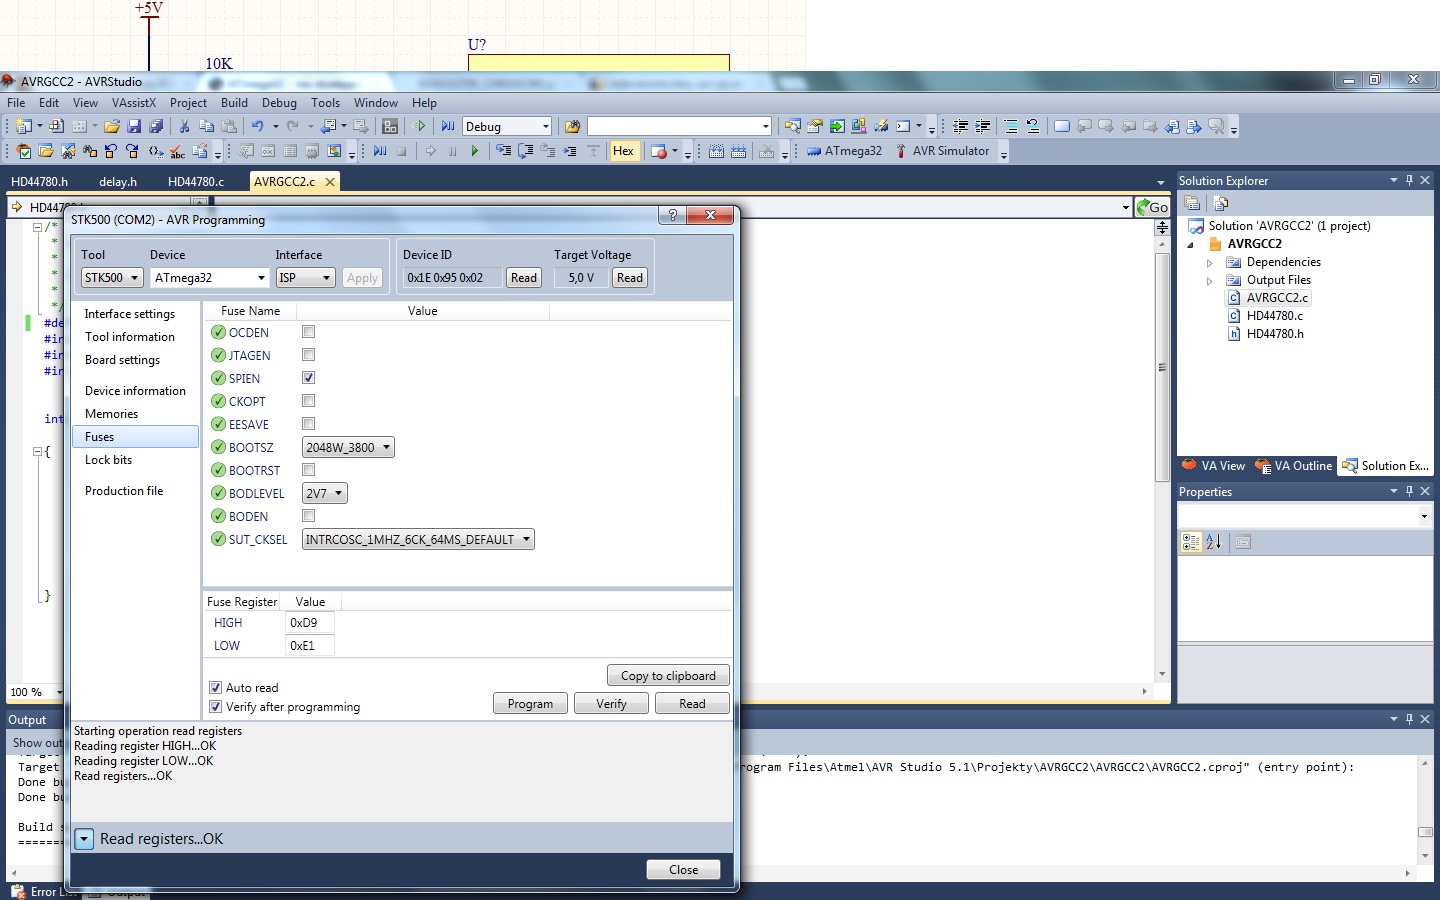Open the SUT_CKSEL clock source dropdown
Screen dimensions: 1440x900
click(418, 539)
